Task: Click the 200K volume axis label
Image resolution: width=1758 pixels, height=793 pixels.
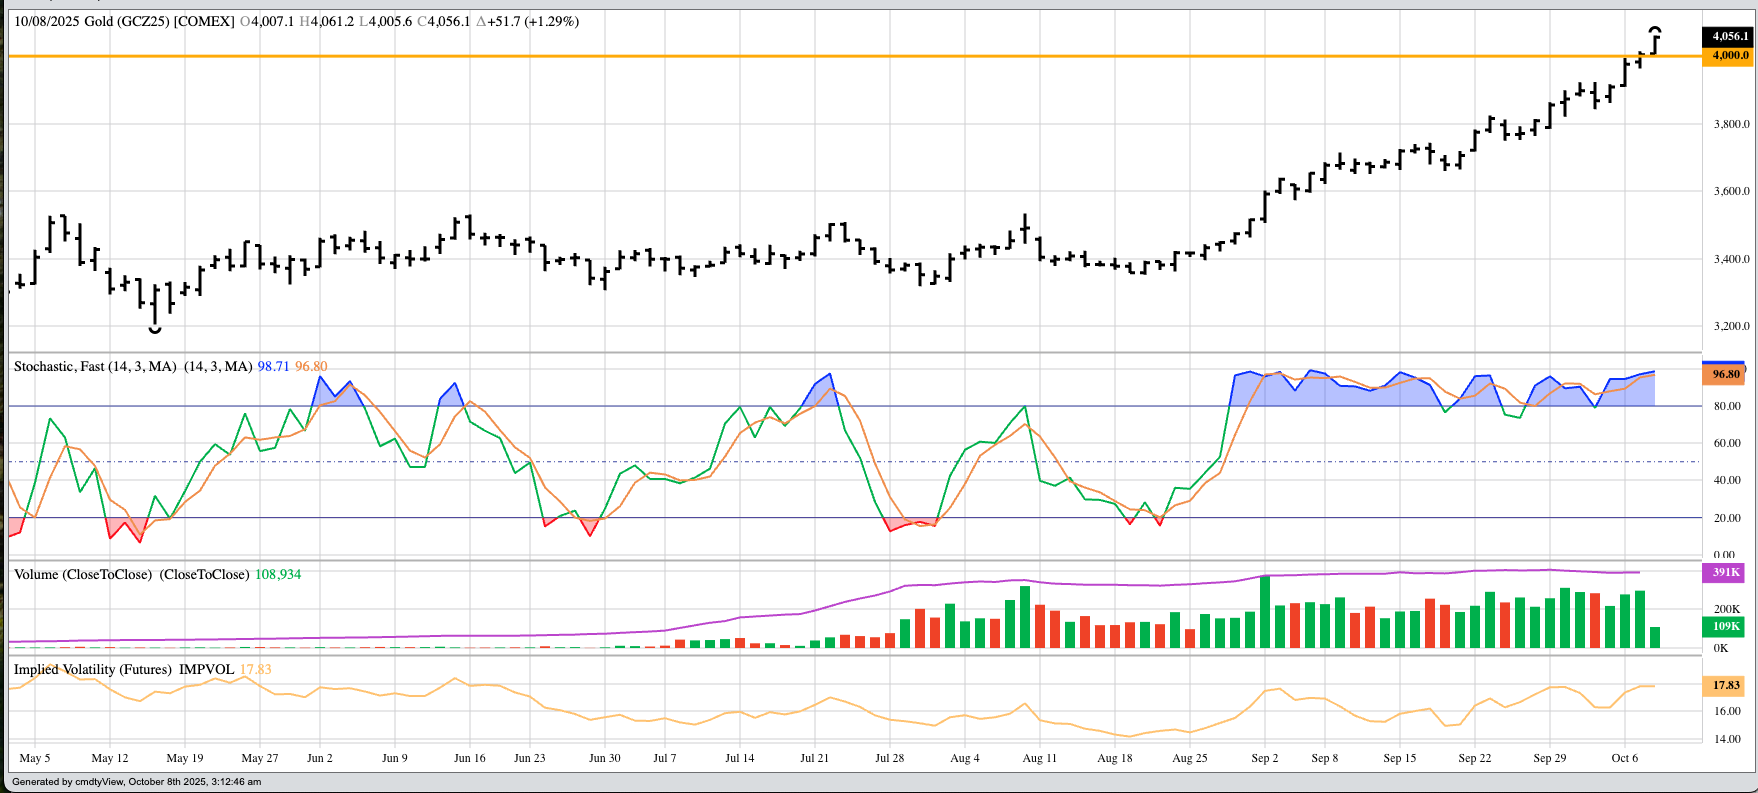Action: pyautogui.click(x=1727, y=609)
